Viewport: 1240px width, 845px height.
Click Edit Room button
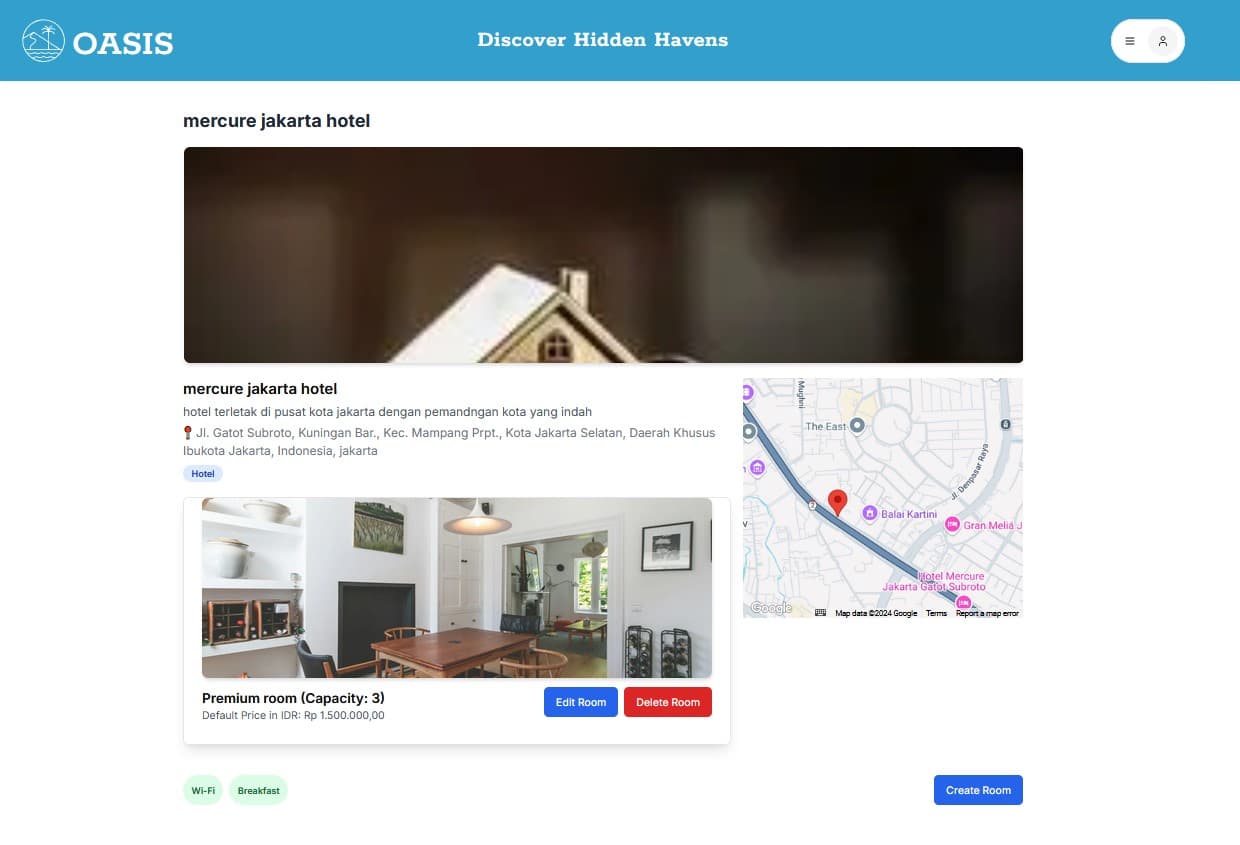click(x=581, y=702)
